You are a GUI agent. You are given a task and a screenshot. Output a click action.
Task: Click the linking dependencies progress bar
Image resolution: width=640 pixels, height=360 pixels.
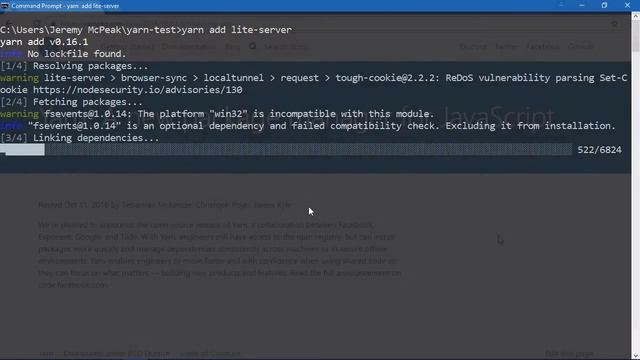click(x=286, y=150)
